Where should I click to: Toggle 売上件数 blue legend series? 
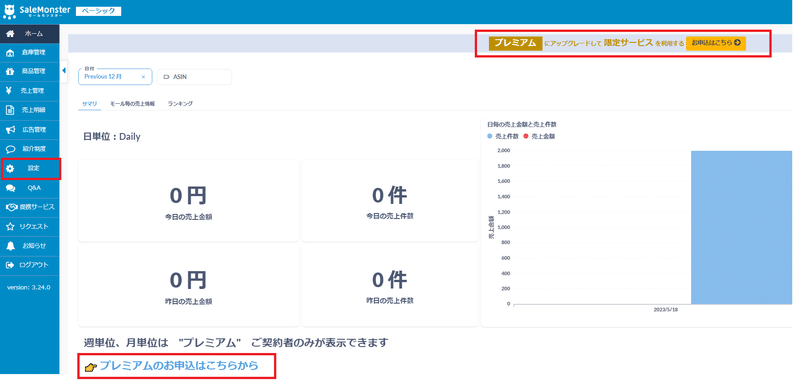[x=503, y=137]
